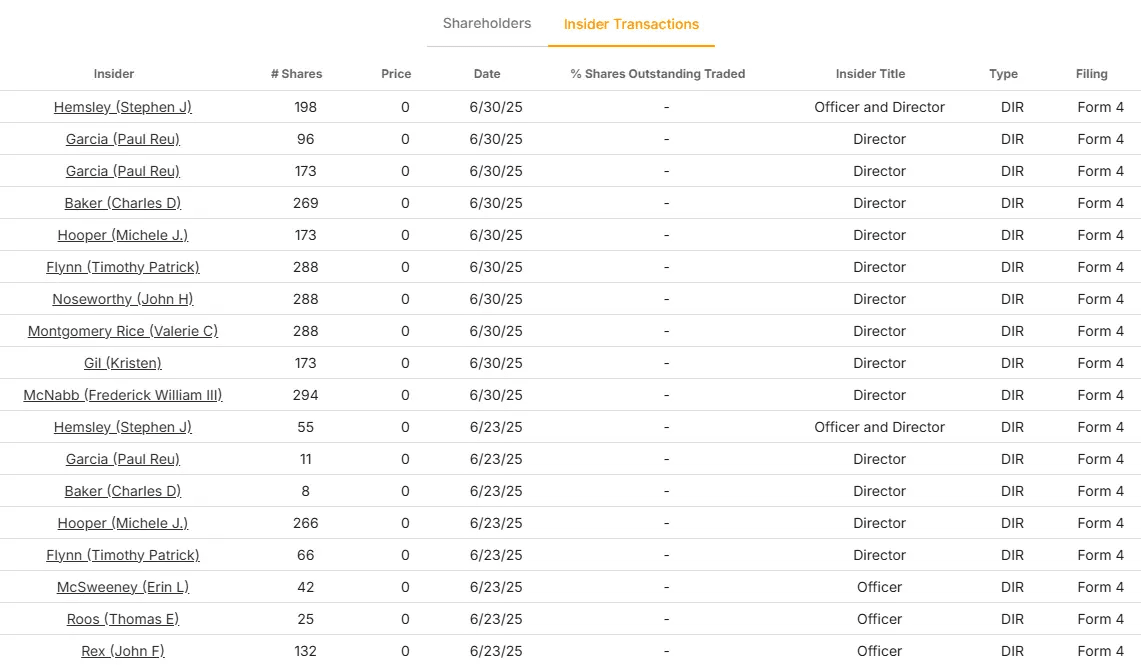The height and width of the screenshot is (665, 1141).
Task: Open McNabb (Frederick William III) link
Action: pyautogui.click(x=123, y=395)
